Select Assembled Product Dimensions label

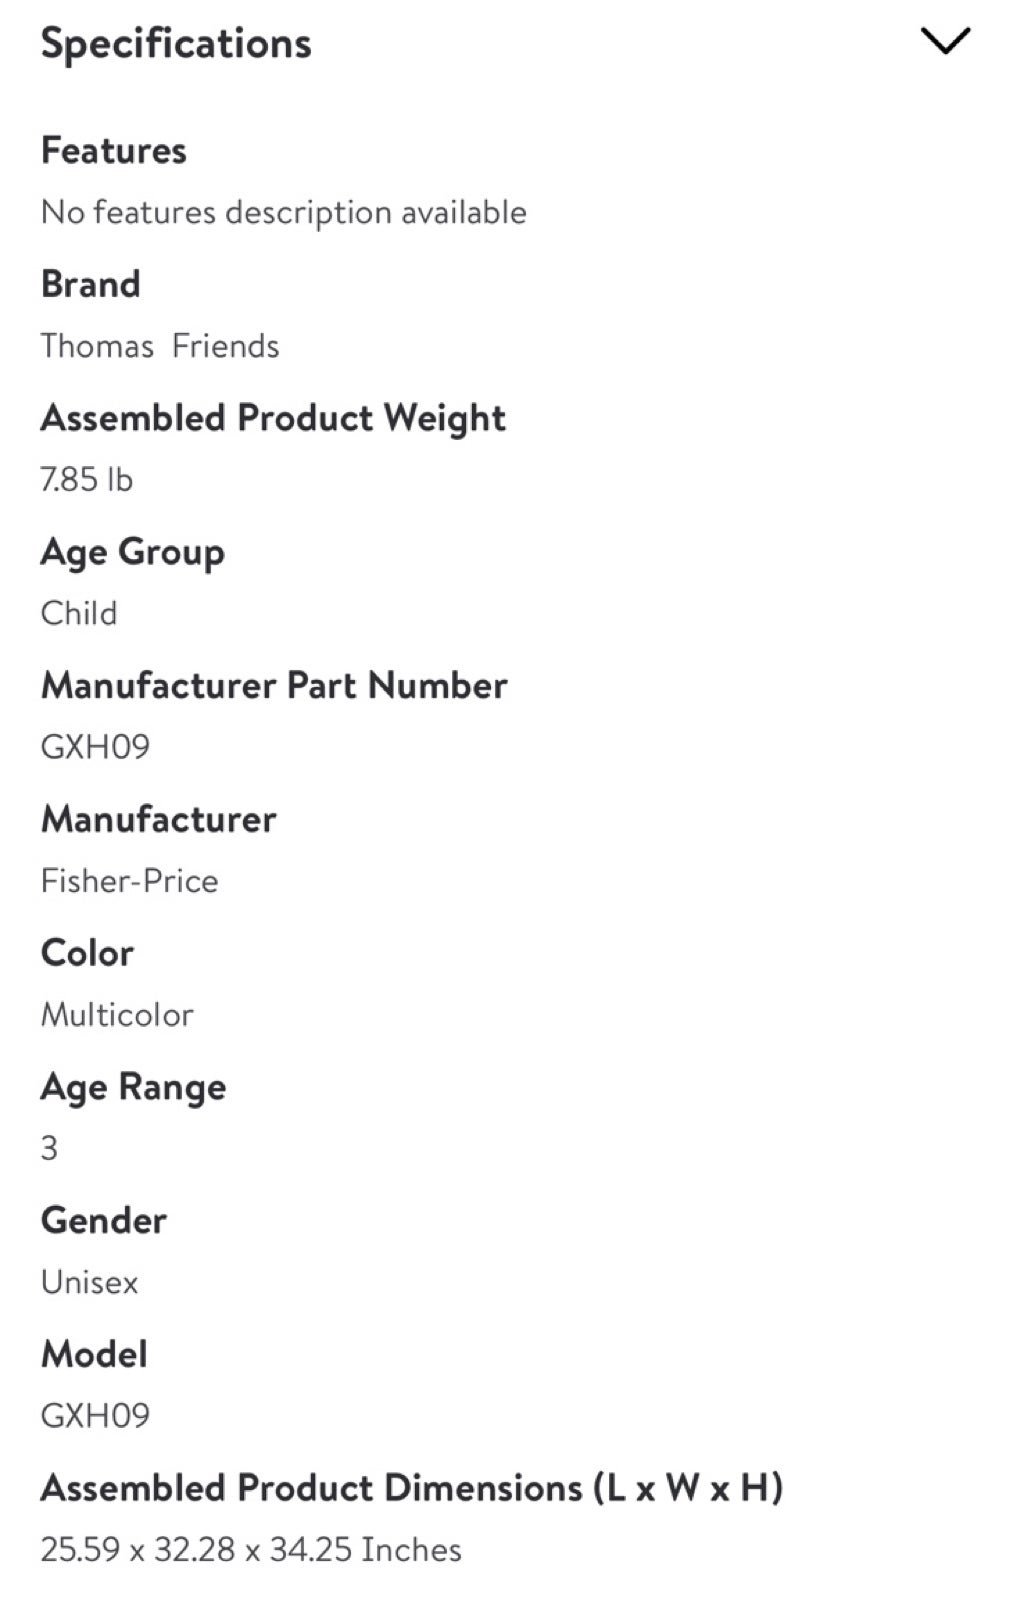tap(412, 1488)
